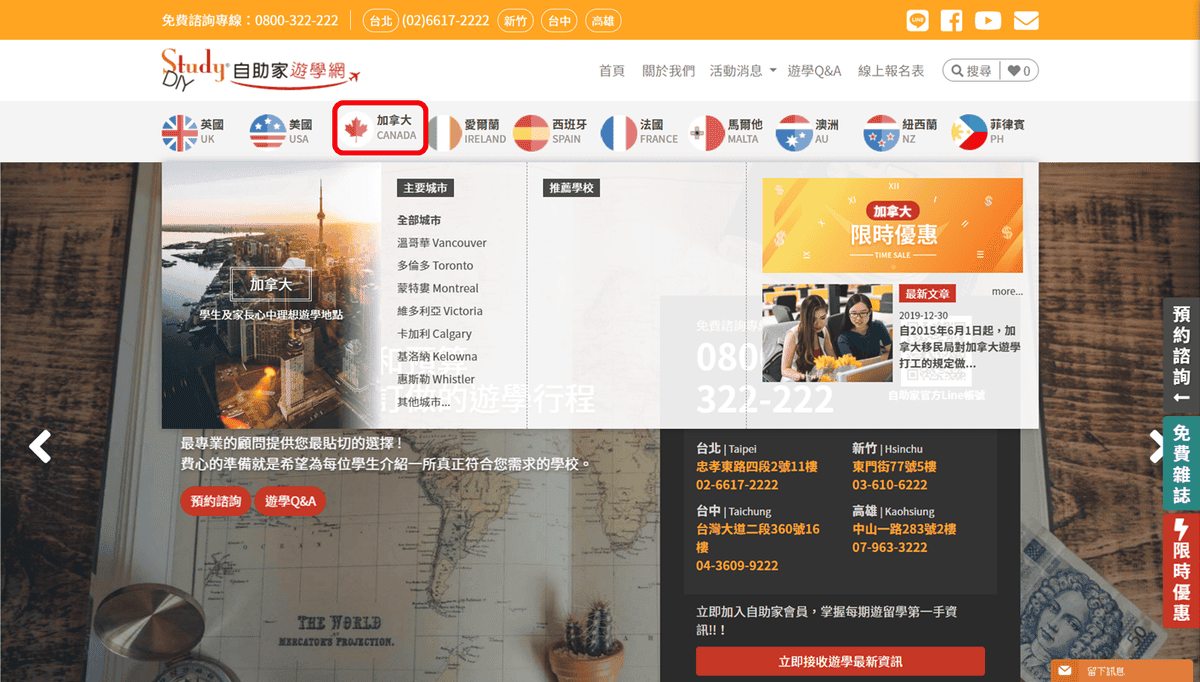The width and height of the screenshot is (1200, 682).
Task: Click the 推薦學校 section heading
Action: 571,188
